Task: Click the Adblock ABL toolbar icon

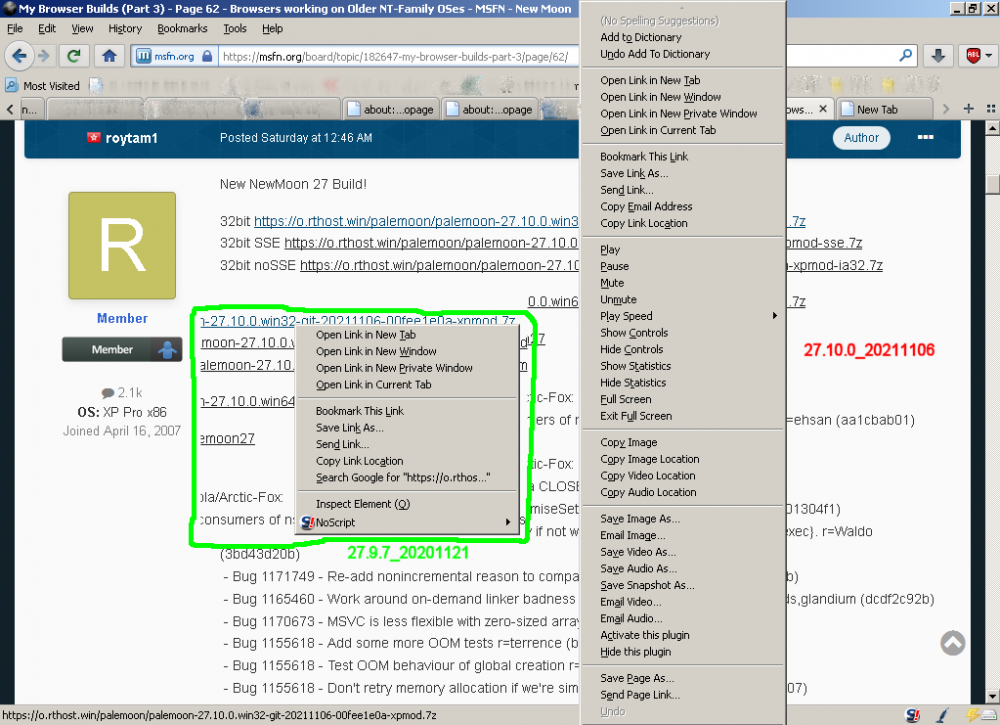Action: 974,56
